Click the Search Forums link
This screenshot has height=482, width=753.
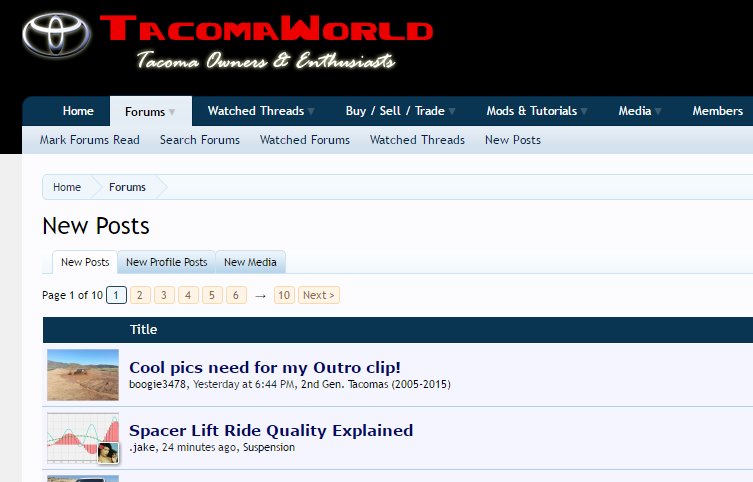pos(200,140)
